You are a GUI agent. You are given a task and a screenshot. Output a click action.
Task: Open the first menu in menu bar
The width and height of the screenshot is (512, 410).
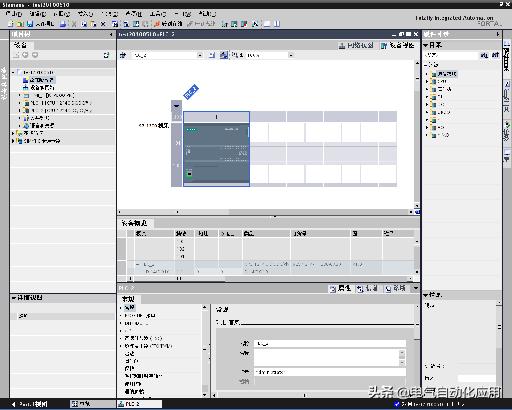pyautogui.click(x=14, y=14)
